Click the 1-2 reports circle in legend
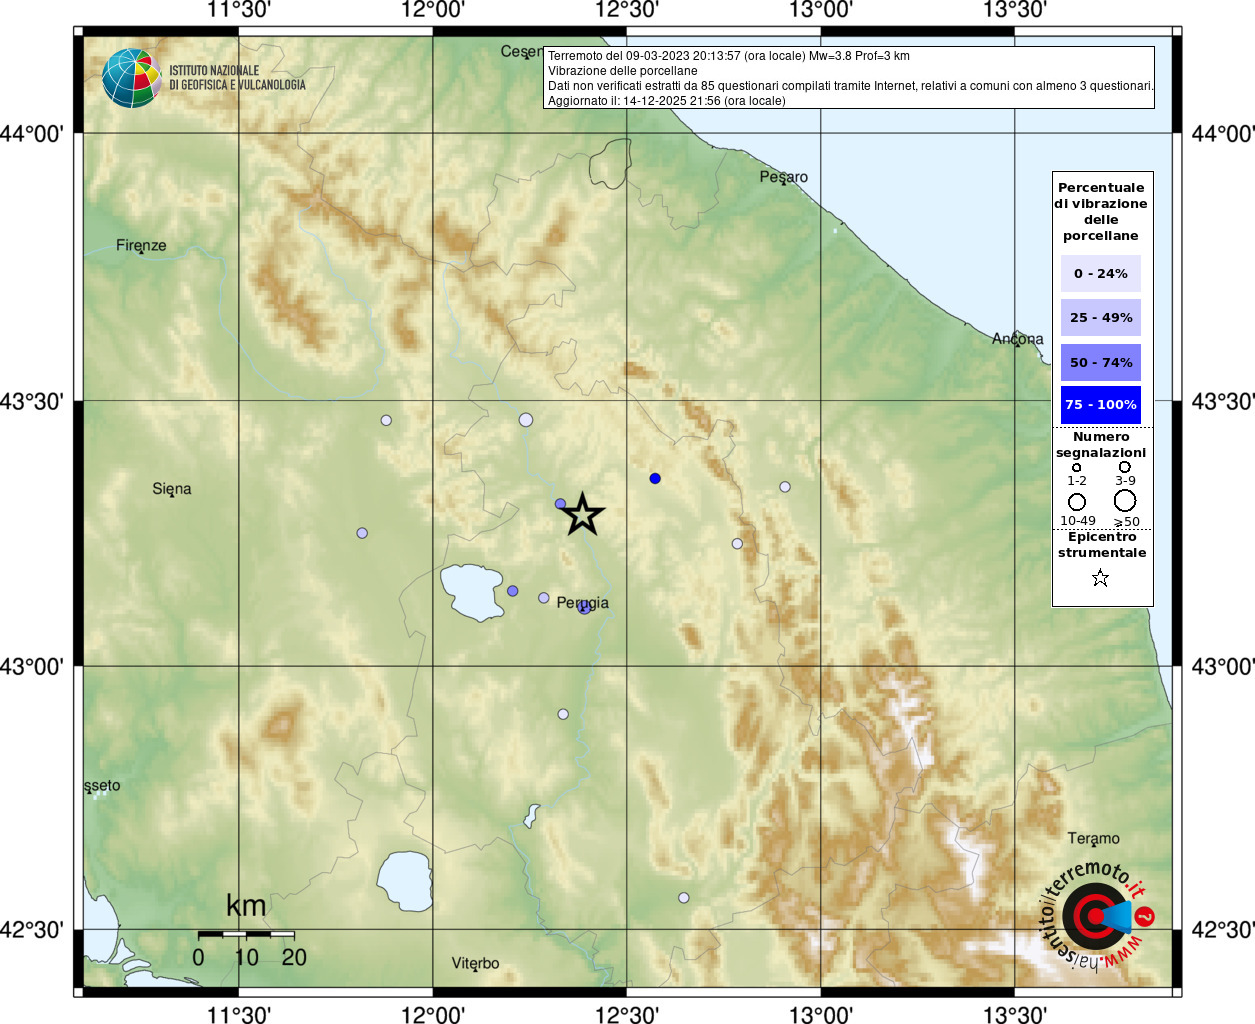 click(1077, 467)
